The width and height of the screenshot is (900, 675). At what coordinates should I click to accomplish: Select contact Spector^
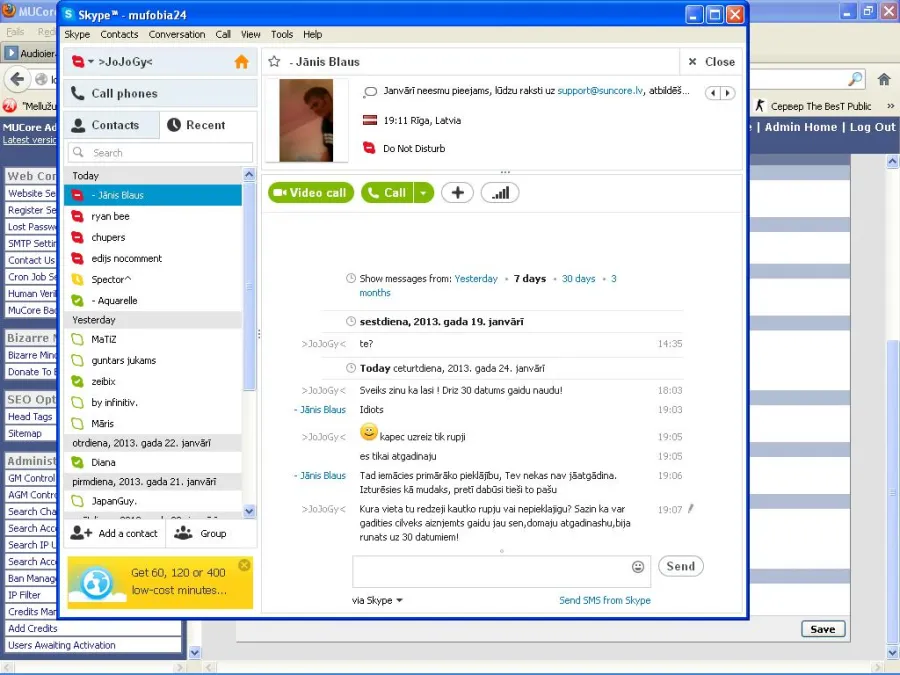click(x=153, y=280)
